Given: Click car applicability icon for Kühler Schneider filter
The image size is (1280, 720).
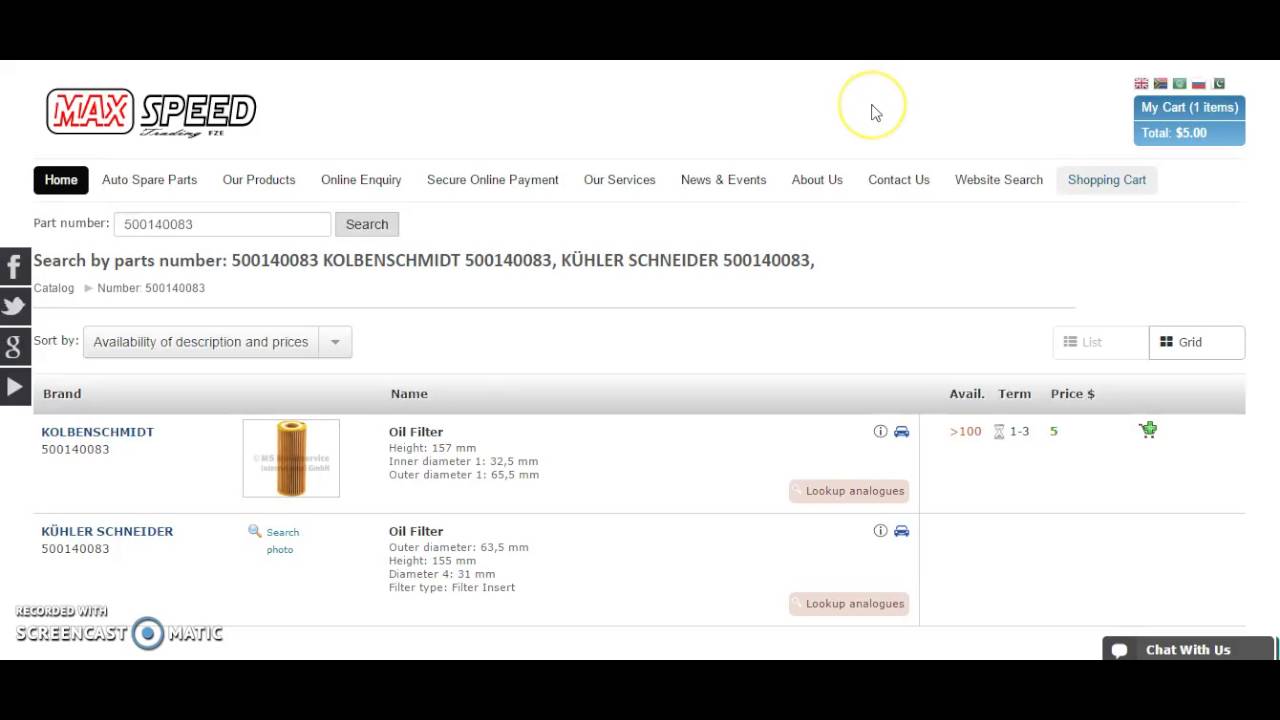Looking at the screenshot, I should [x=901, y=530].
